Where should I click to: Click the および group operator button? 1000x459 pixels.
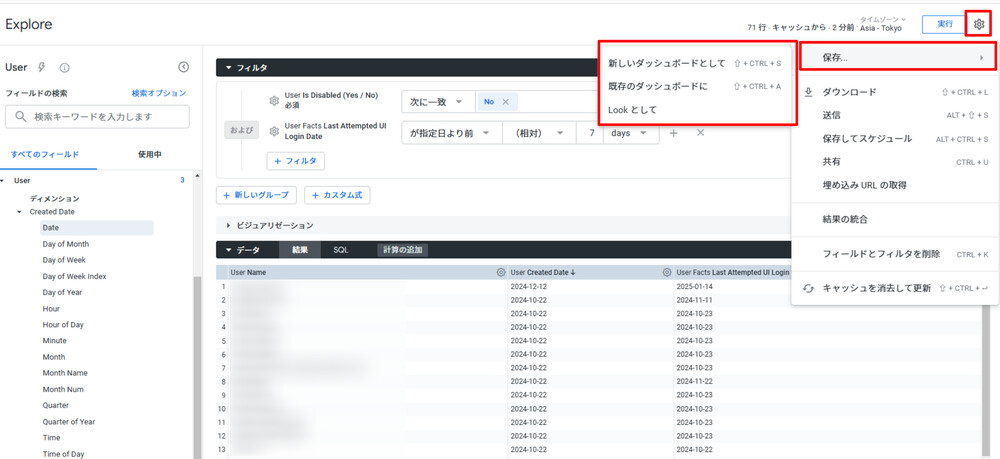pos(242,131)
